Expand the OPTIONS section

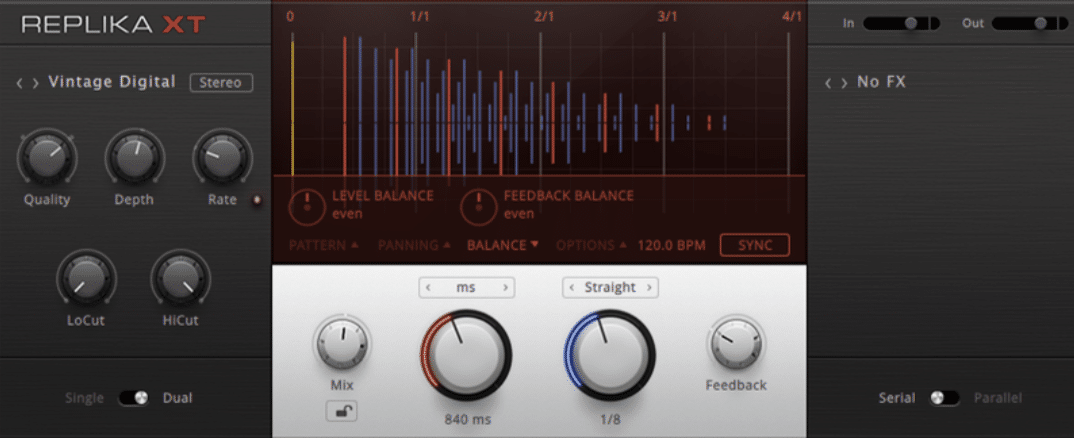click(592, 245)
